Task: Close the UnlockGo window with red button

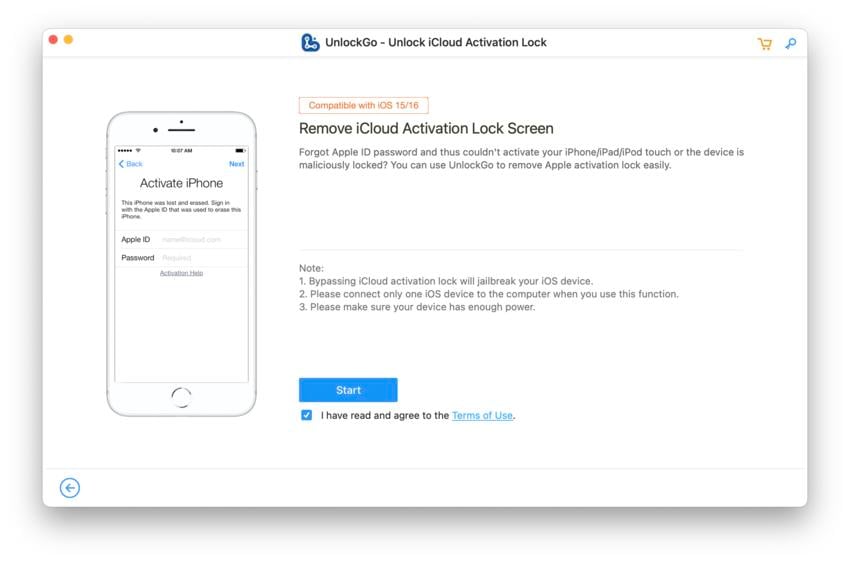Action: point(53,40)
